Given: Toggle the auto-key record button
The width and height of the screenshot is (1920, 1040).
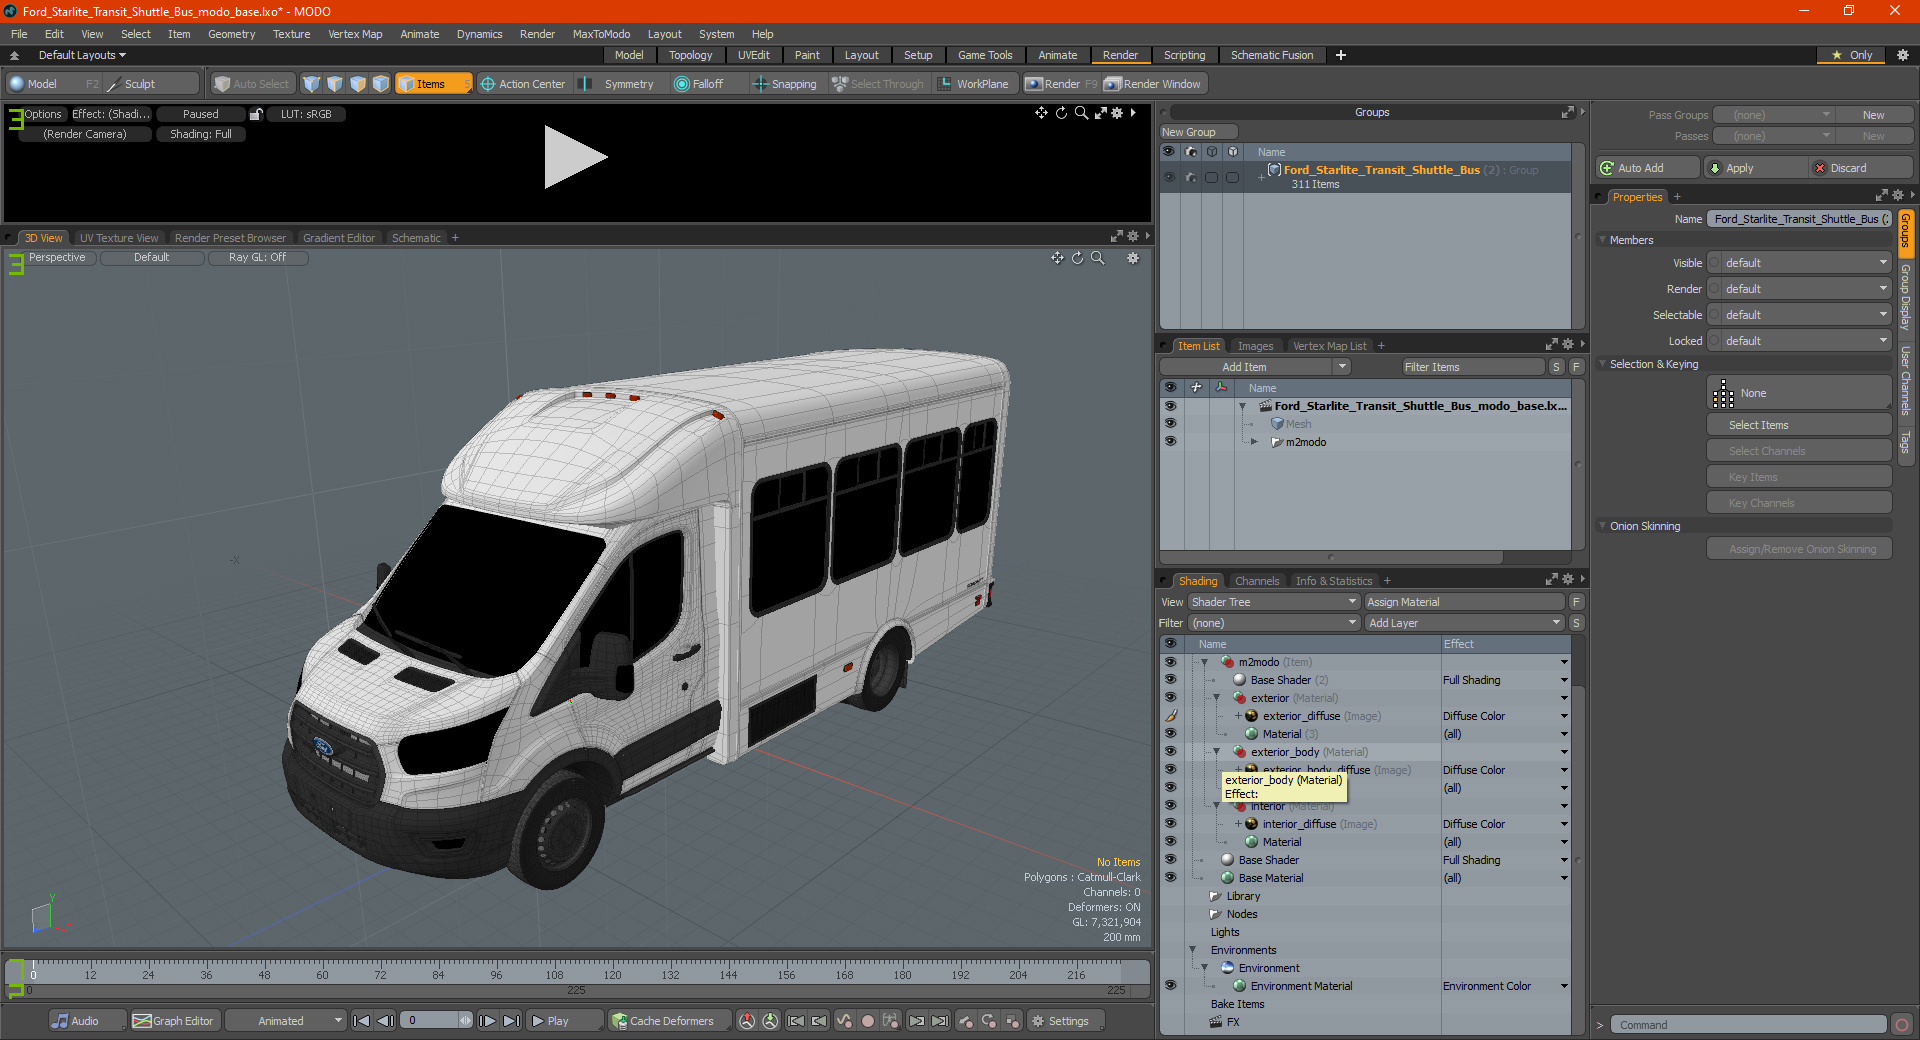Looking at the screenshot, I should point(868,1021).
